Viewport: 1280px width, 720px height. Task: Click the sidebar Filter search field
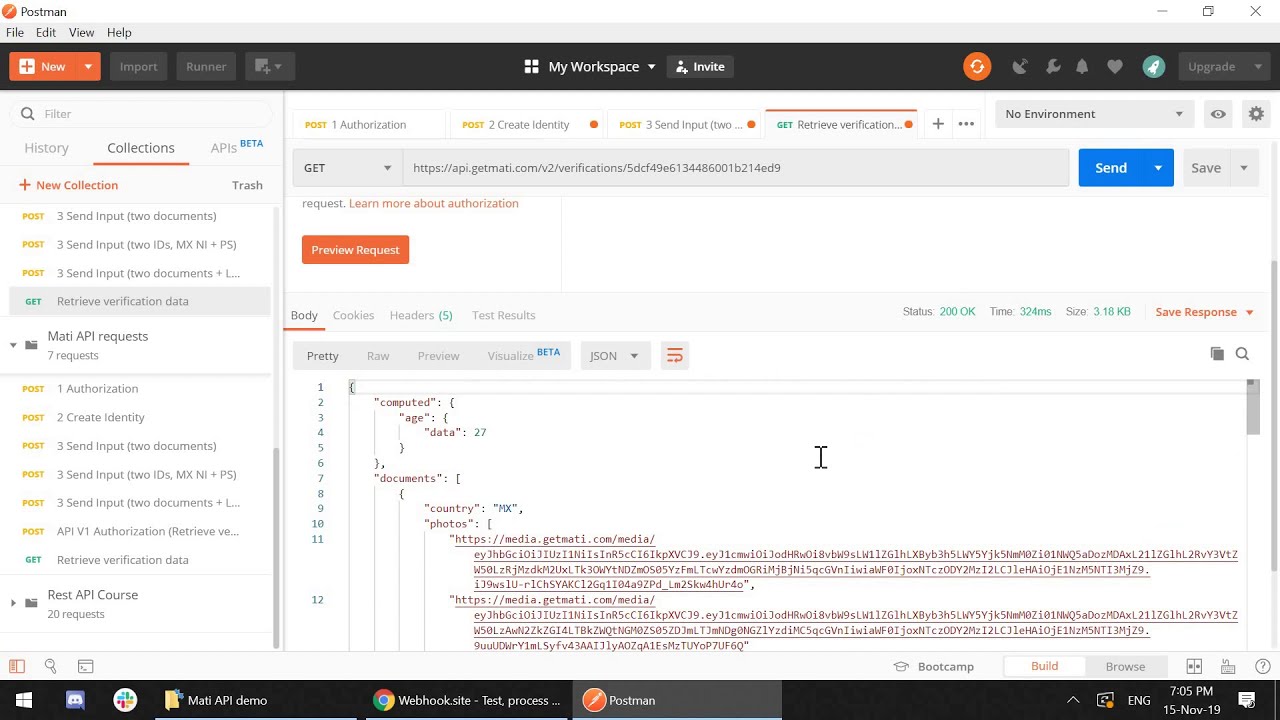[x=140, y=114]
